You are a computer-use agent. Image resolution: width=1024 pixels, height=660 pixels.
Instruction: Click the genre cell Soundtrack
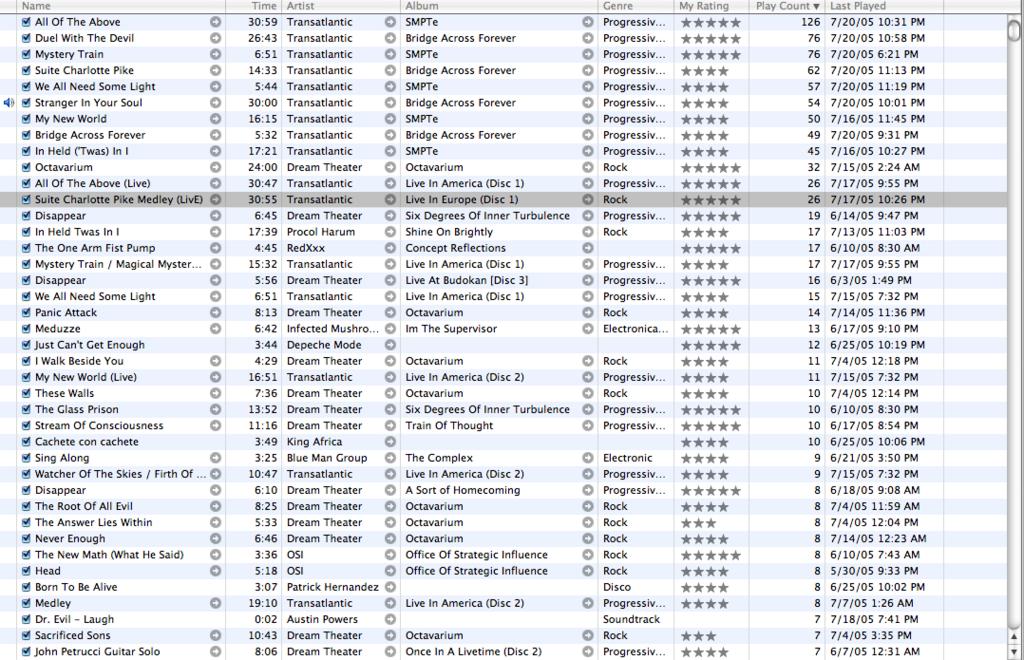632,620
